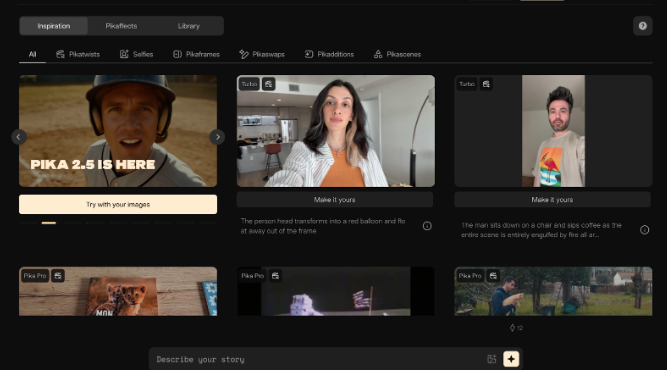Show info for red balloon prompt
Viewport: 667px width, 370px height.
pos(427,226)
